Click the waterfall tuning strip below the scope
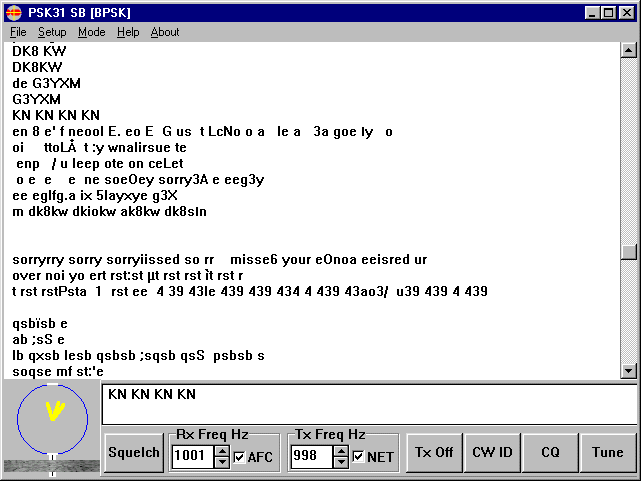Screen dimensions: 641x481 tap(52, 466)
